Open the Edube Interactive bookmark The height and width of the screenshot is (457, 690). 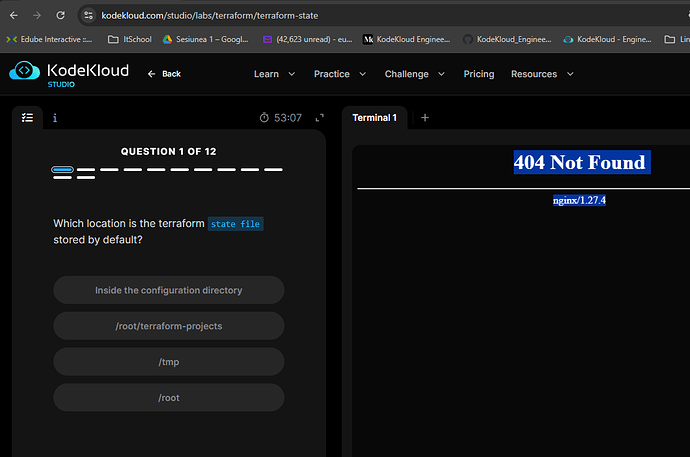tap(49, 40)
